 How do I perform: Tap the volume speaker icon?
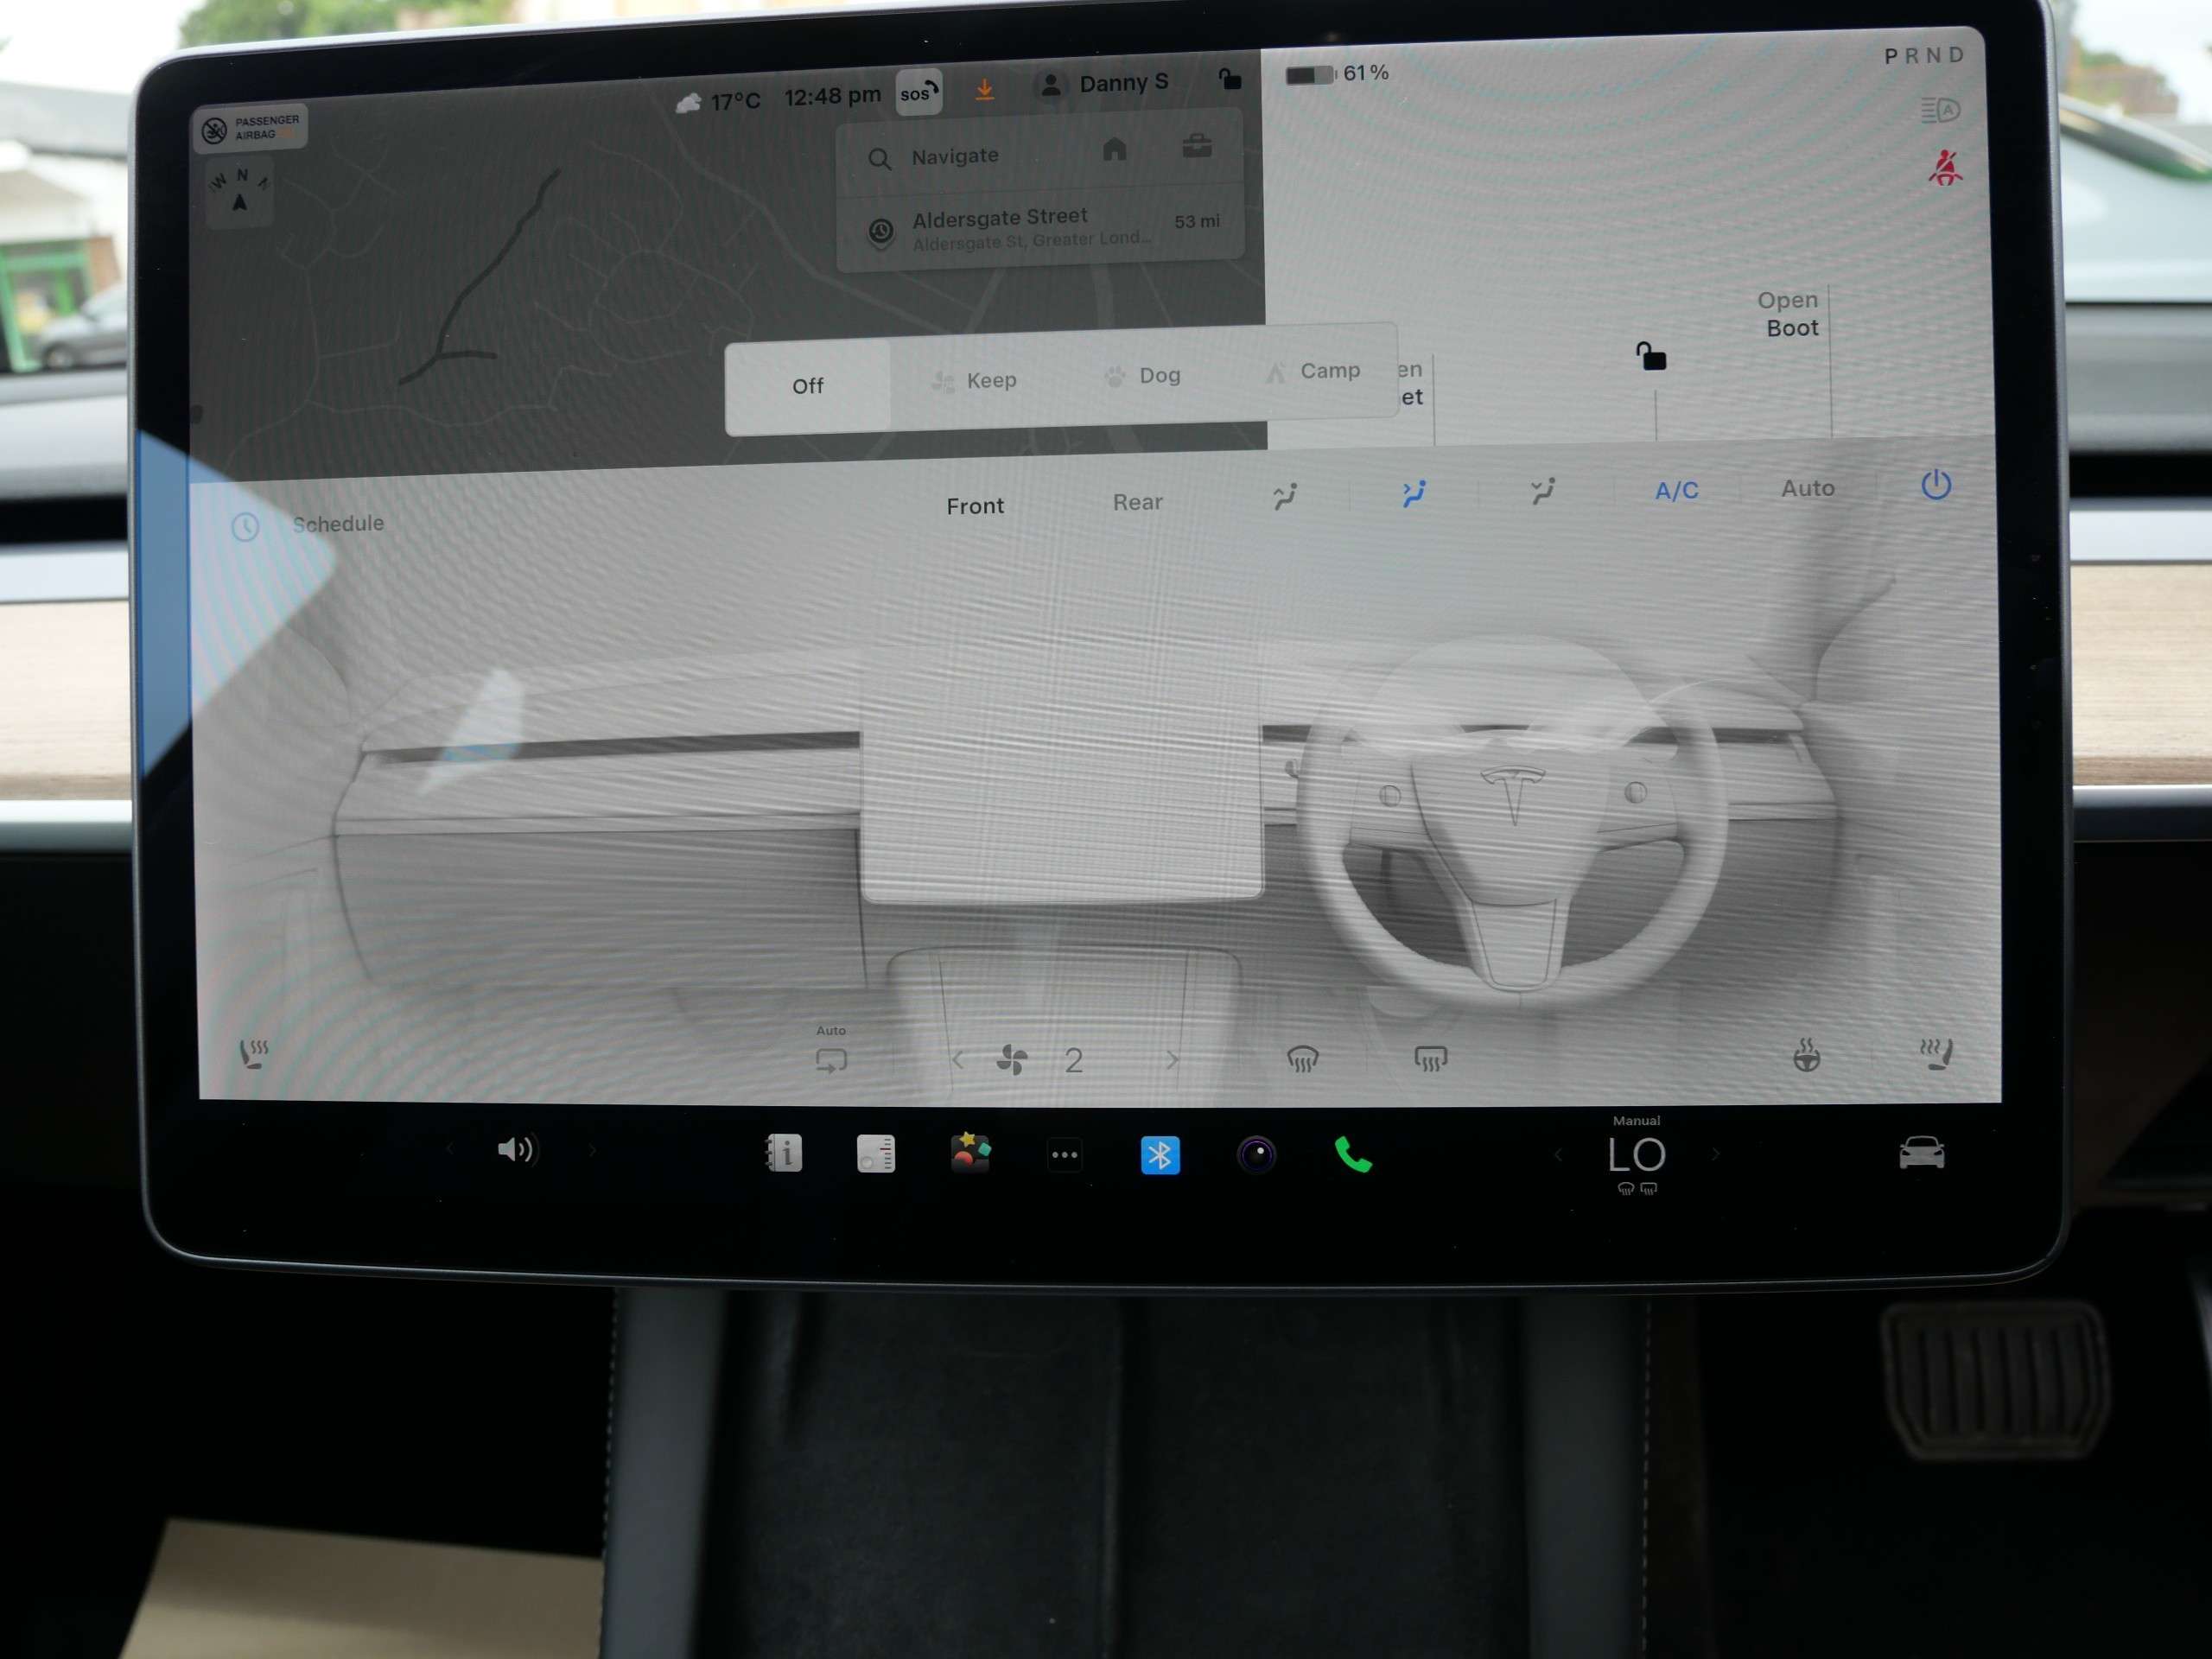(517, 1150)
